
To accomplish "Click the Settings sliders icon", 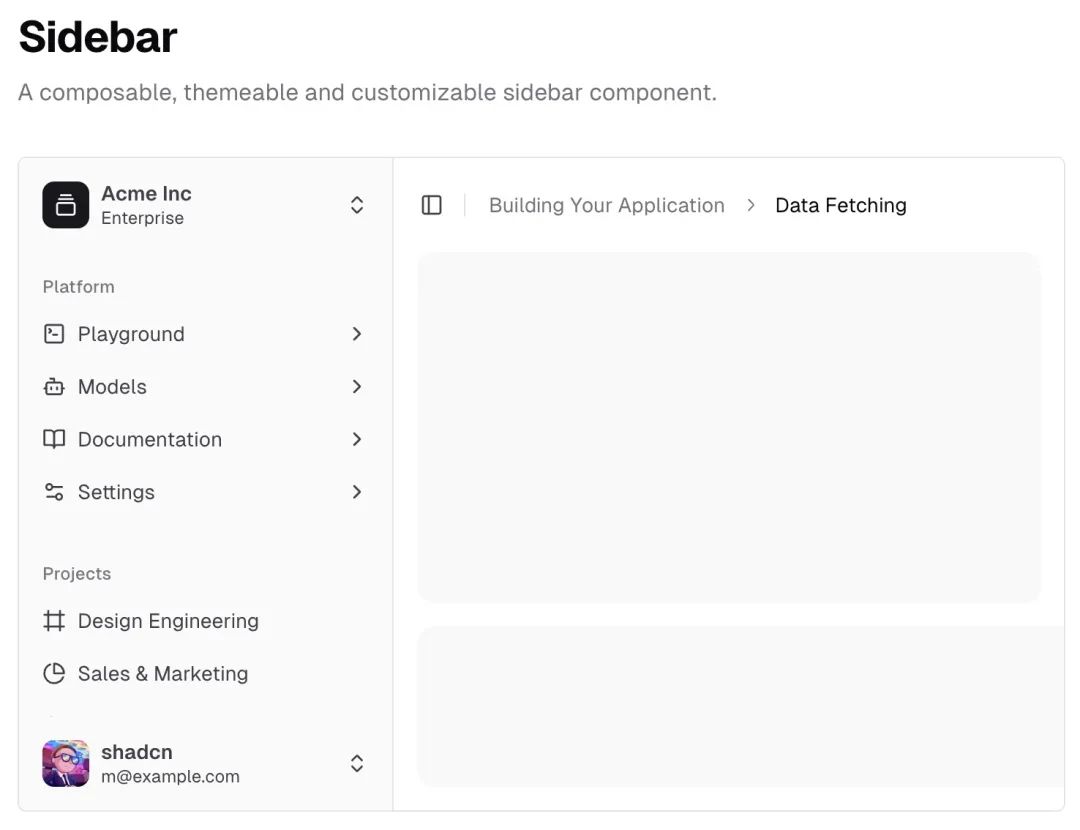I will [x=54, y=492].
